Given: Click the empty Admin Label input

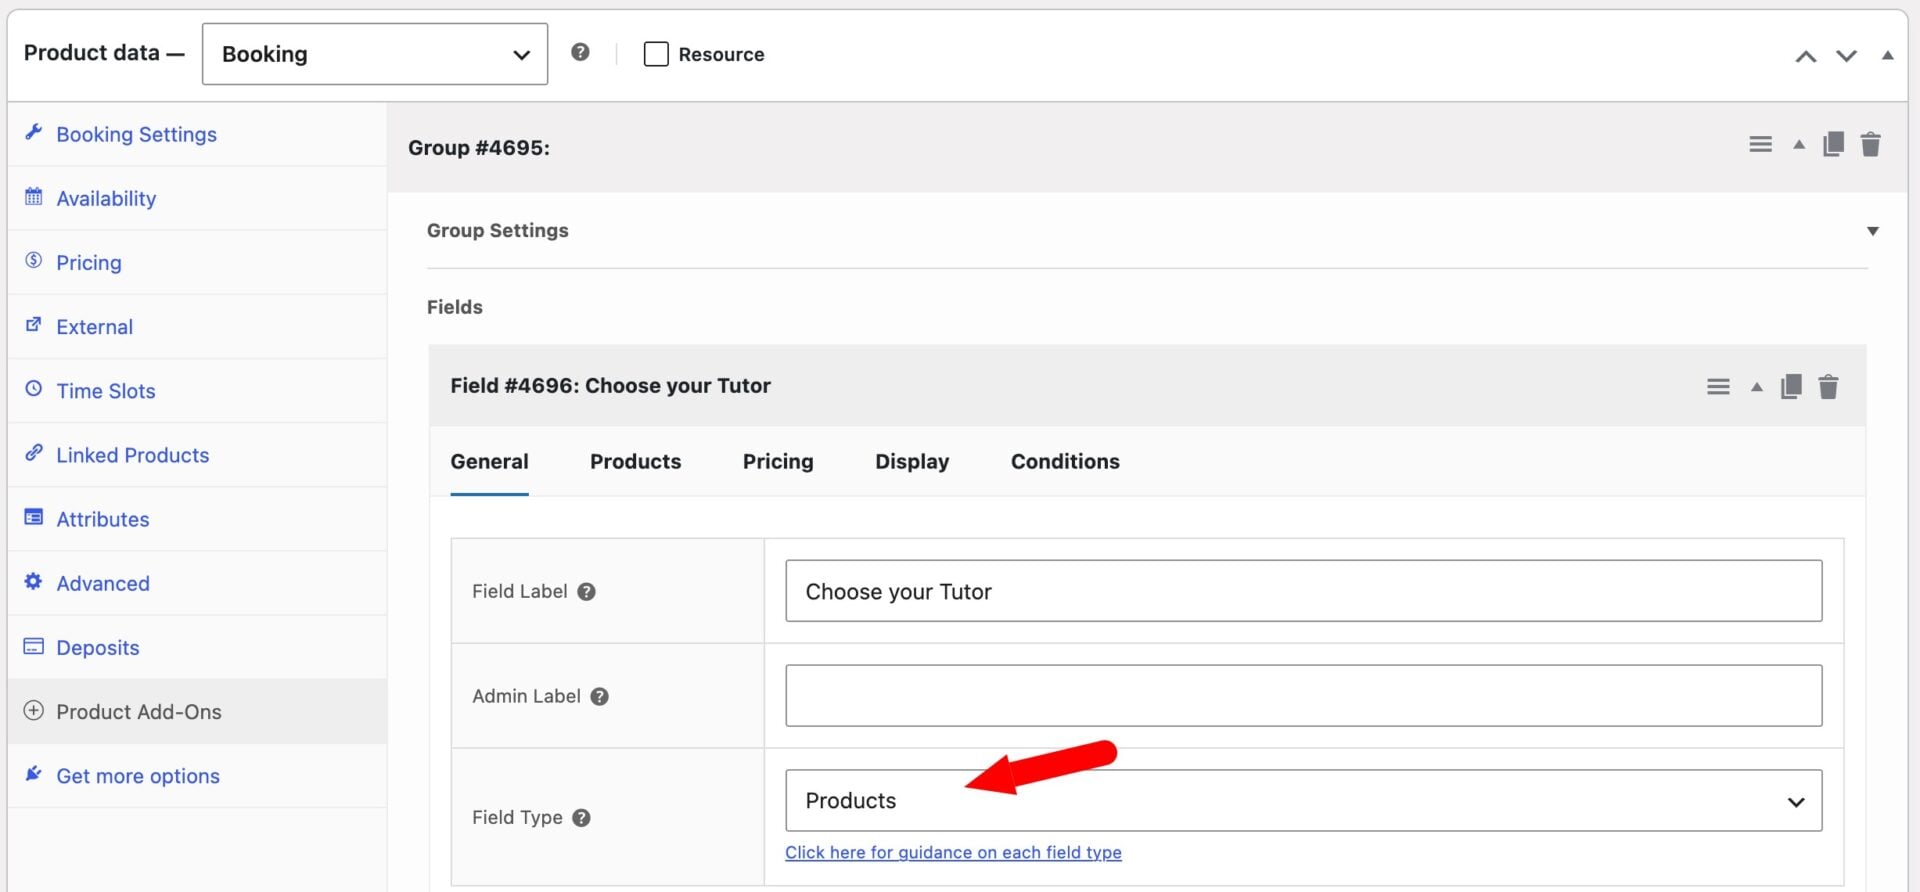Looking at the screenshot, I should pos(1303,695).
